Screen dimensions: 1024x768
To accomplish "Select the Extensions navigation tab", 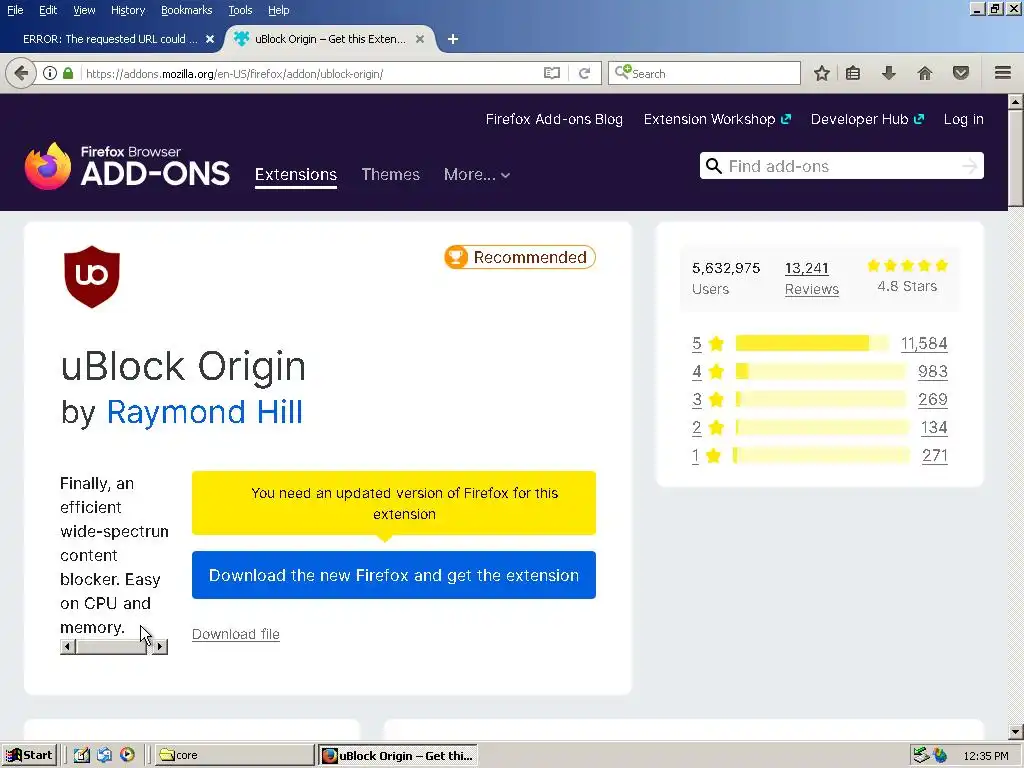I will [x=296, y=174].
